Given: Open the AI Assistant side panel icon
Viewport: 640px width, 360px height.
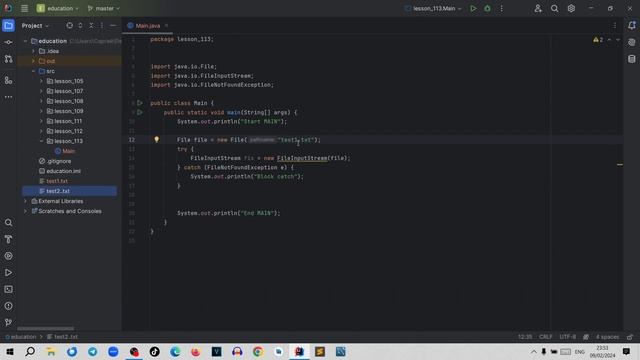Looking at the screenshot, I should 632,42.
